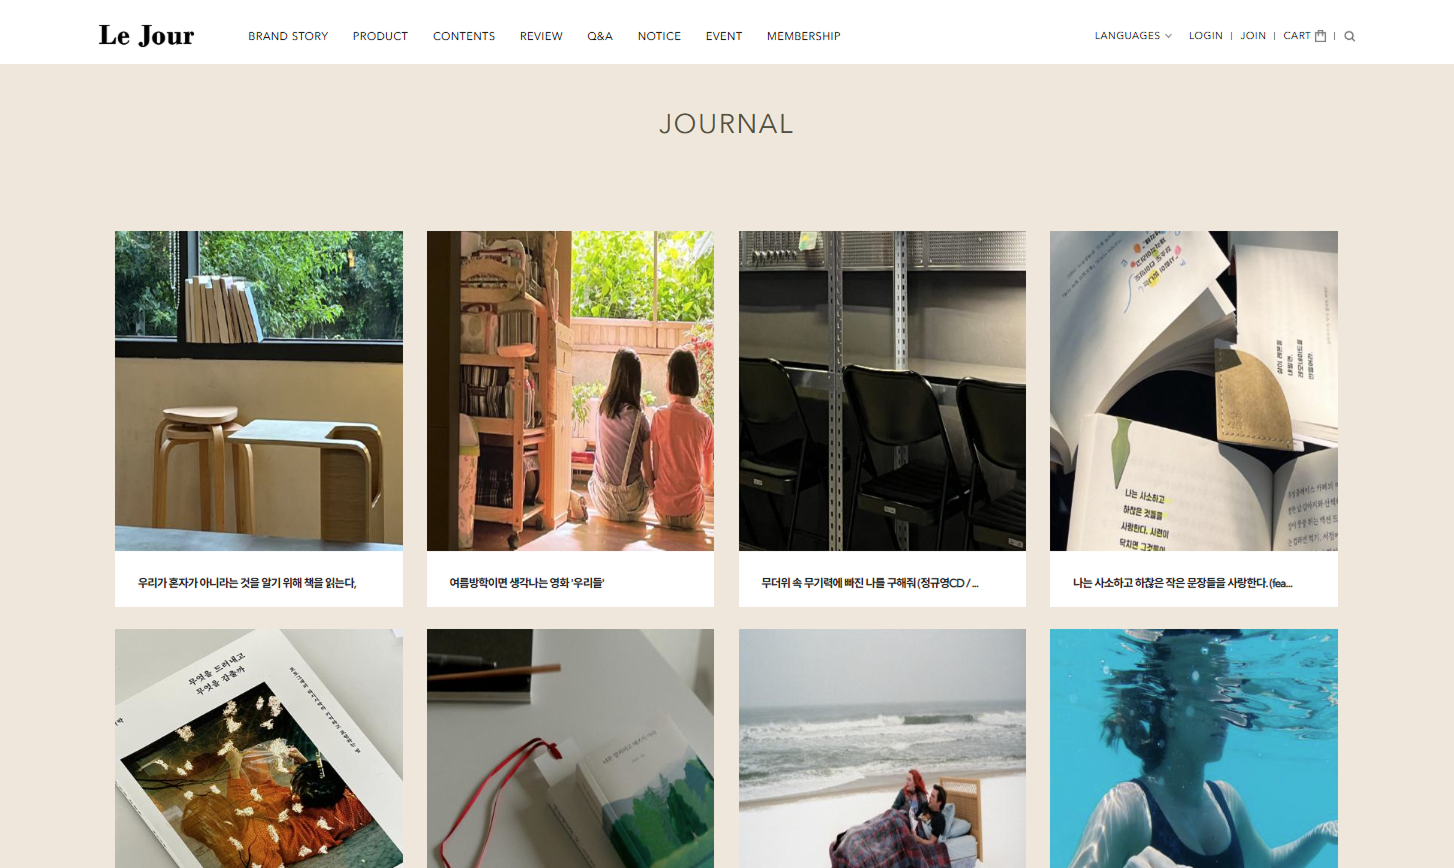1454x868 pixels.
Task: Go to the PRODUCT menu
Action: pyautogui.click(x=380, y=36)
